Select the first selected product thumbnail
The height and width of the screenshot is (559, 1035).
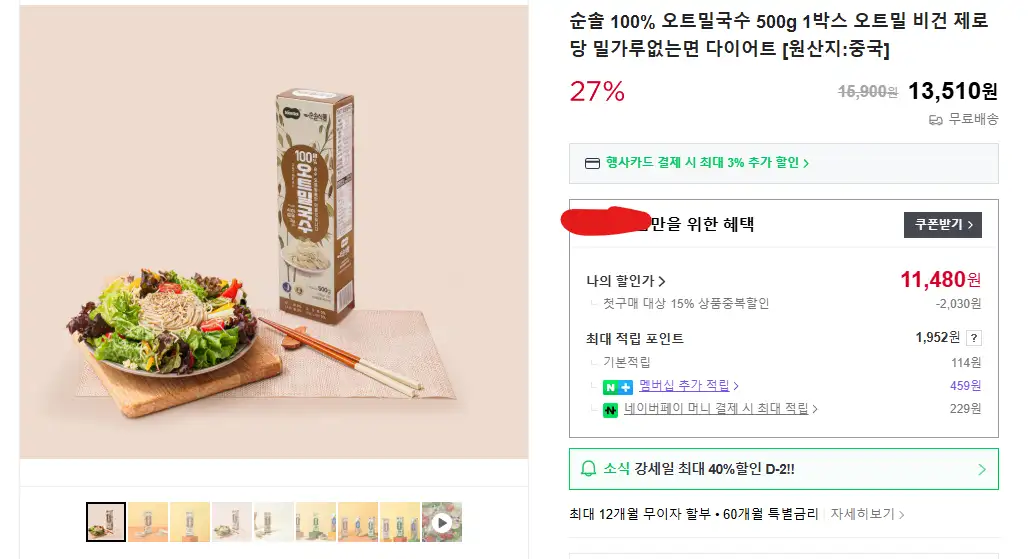pyautogui.click(x=106, y=522)
